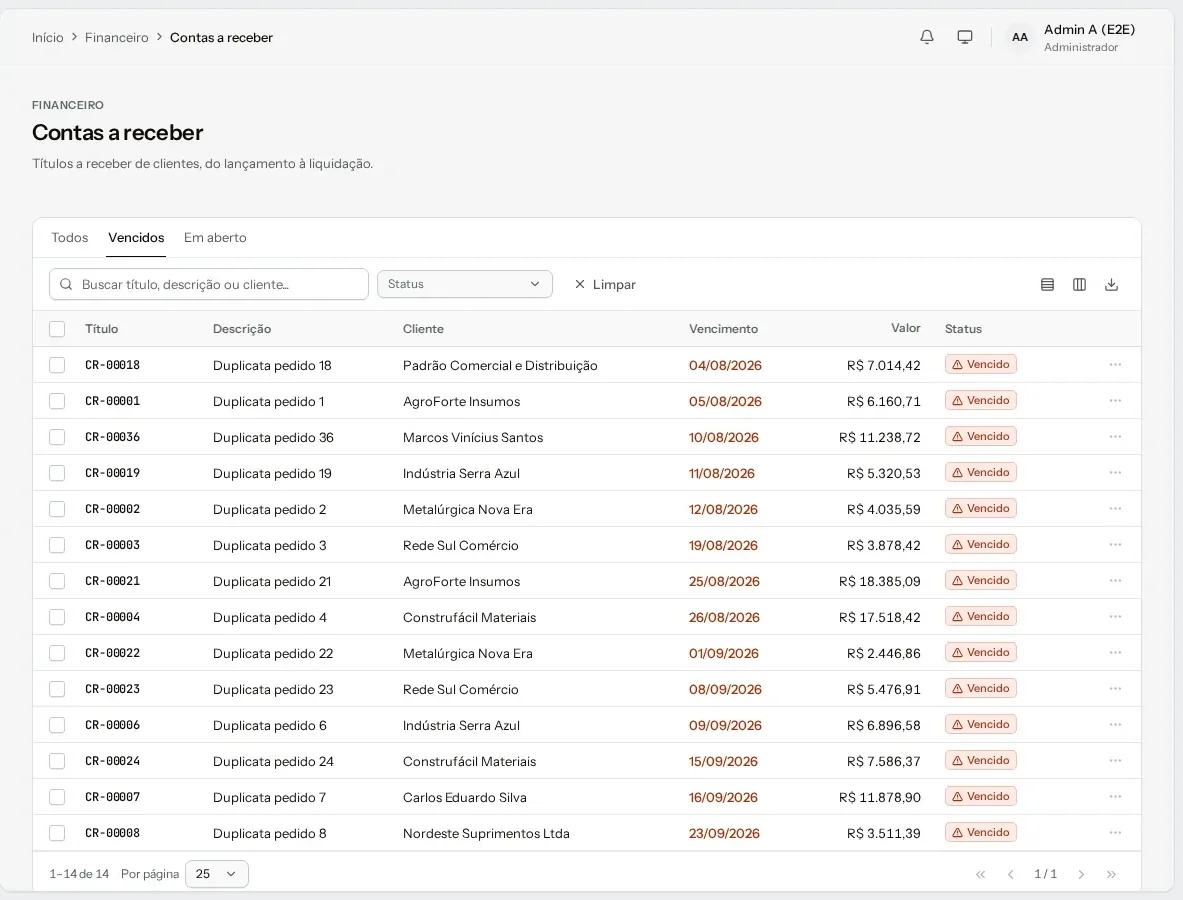Click the Descrição column header
Screen dimensions: 1183x900
tap(241, 329)
